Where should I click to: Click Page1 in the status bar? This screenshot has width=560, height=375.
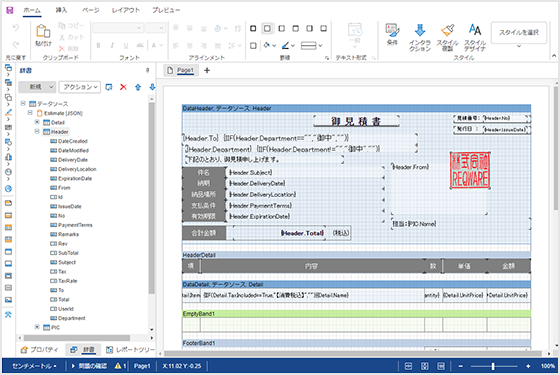(x=142, y=366)
